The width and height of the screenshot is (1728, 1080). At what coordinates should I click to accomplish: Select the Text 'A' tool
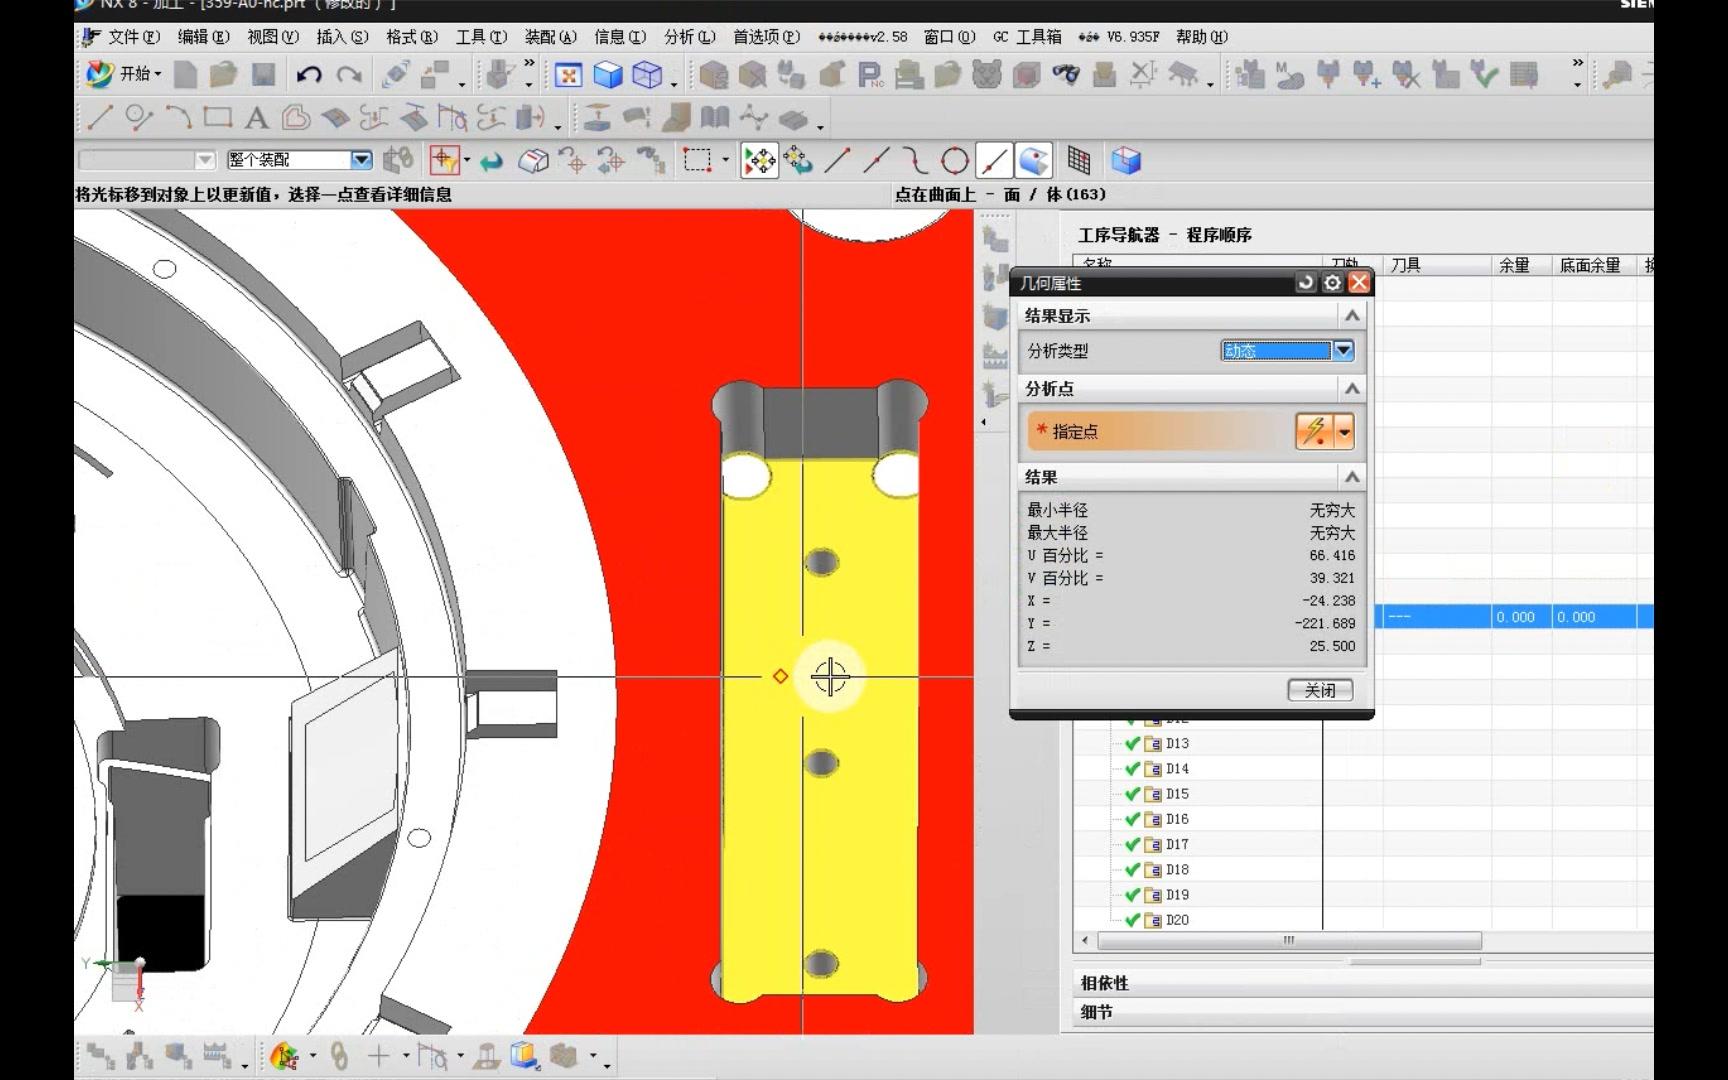click(x=256, y=118)
